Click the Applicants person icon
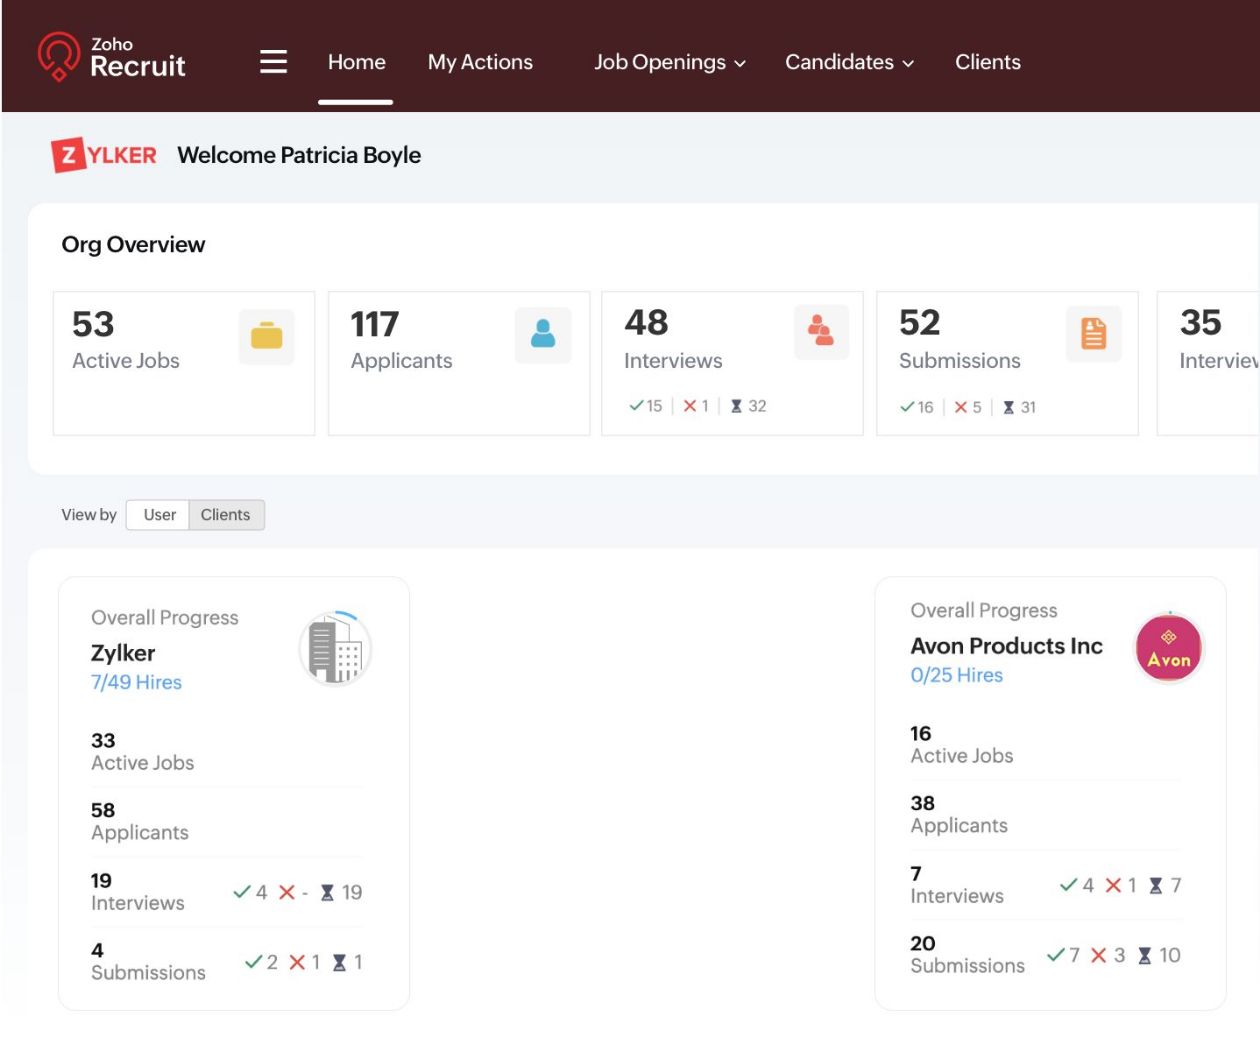 pos(543,335)
